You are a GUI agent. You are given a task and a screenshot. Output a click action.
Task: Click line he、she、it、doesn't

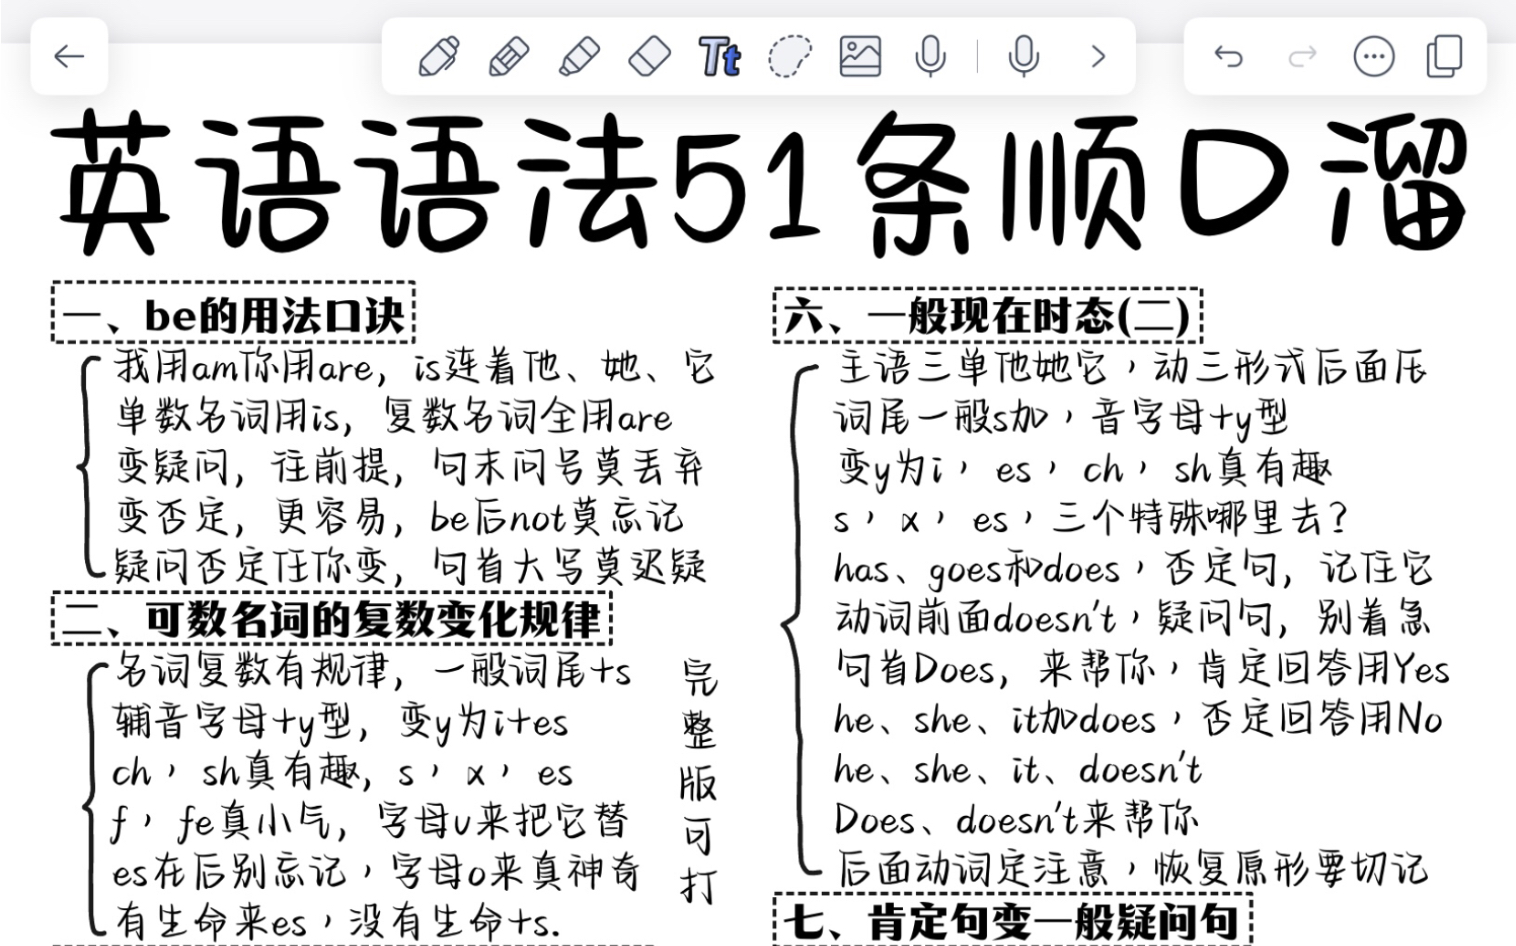click(1017, 769)
